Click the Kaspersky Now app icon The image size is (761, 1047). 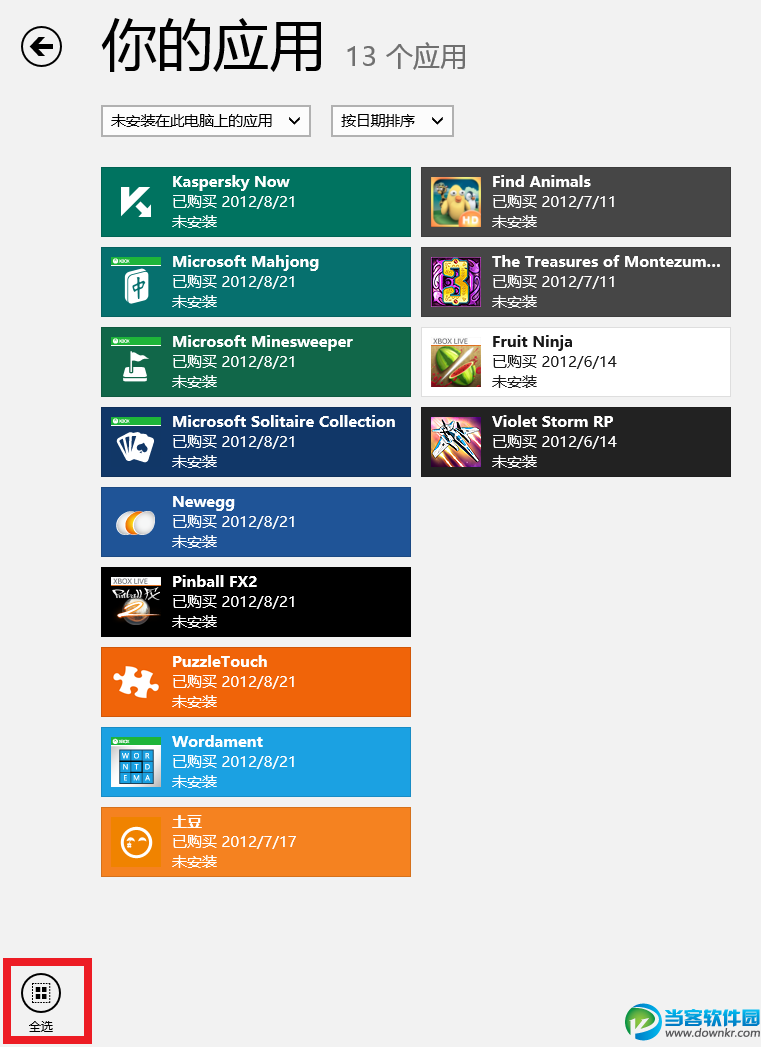point(136,202)
